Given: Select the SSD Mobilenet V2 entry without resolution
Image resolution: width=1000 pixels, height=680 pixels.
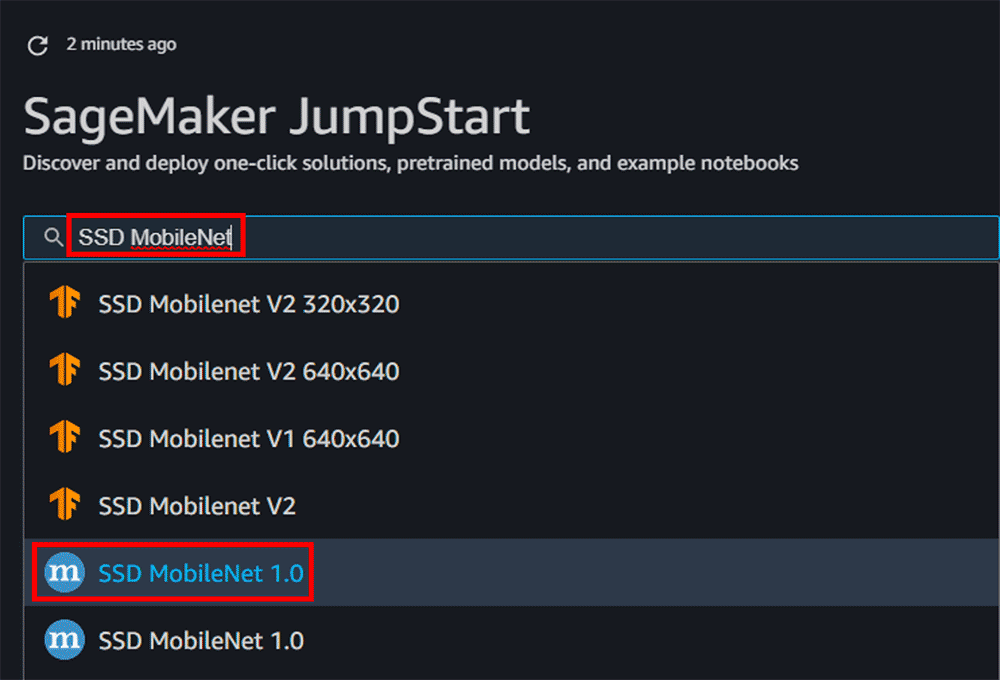Looking at the screenshot, I should pos(197,506).
